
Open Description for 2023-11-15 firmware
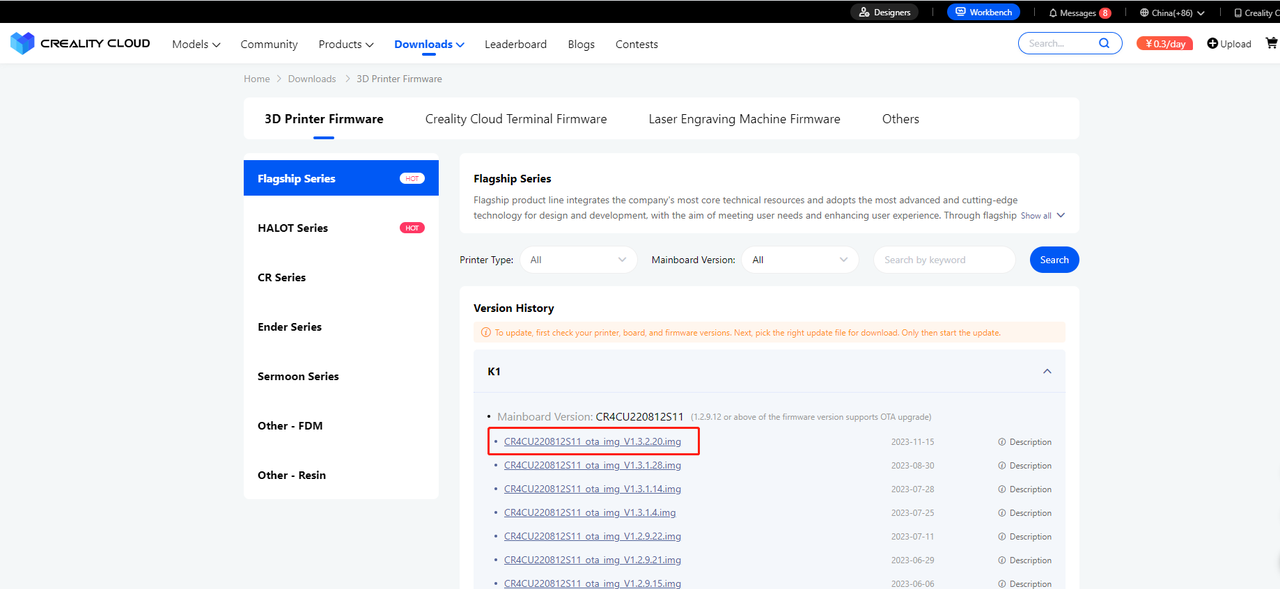pos(1030,442)
